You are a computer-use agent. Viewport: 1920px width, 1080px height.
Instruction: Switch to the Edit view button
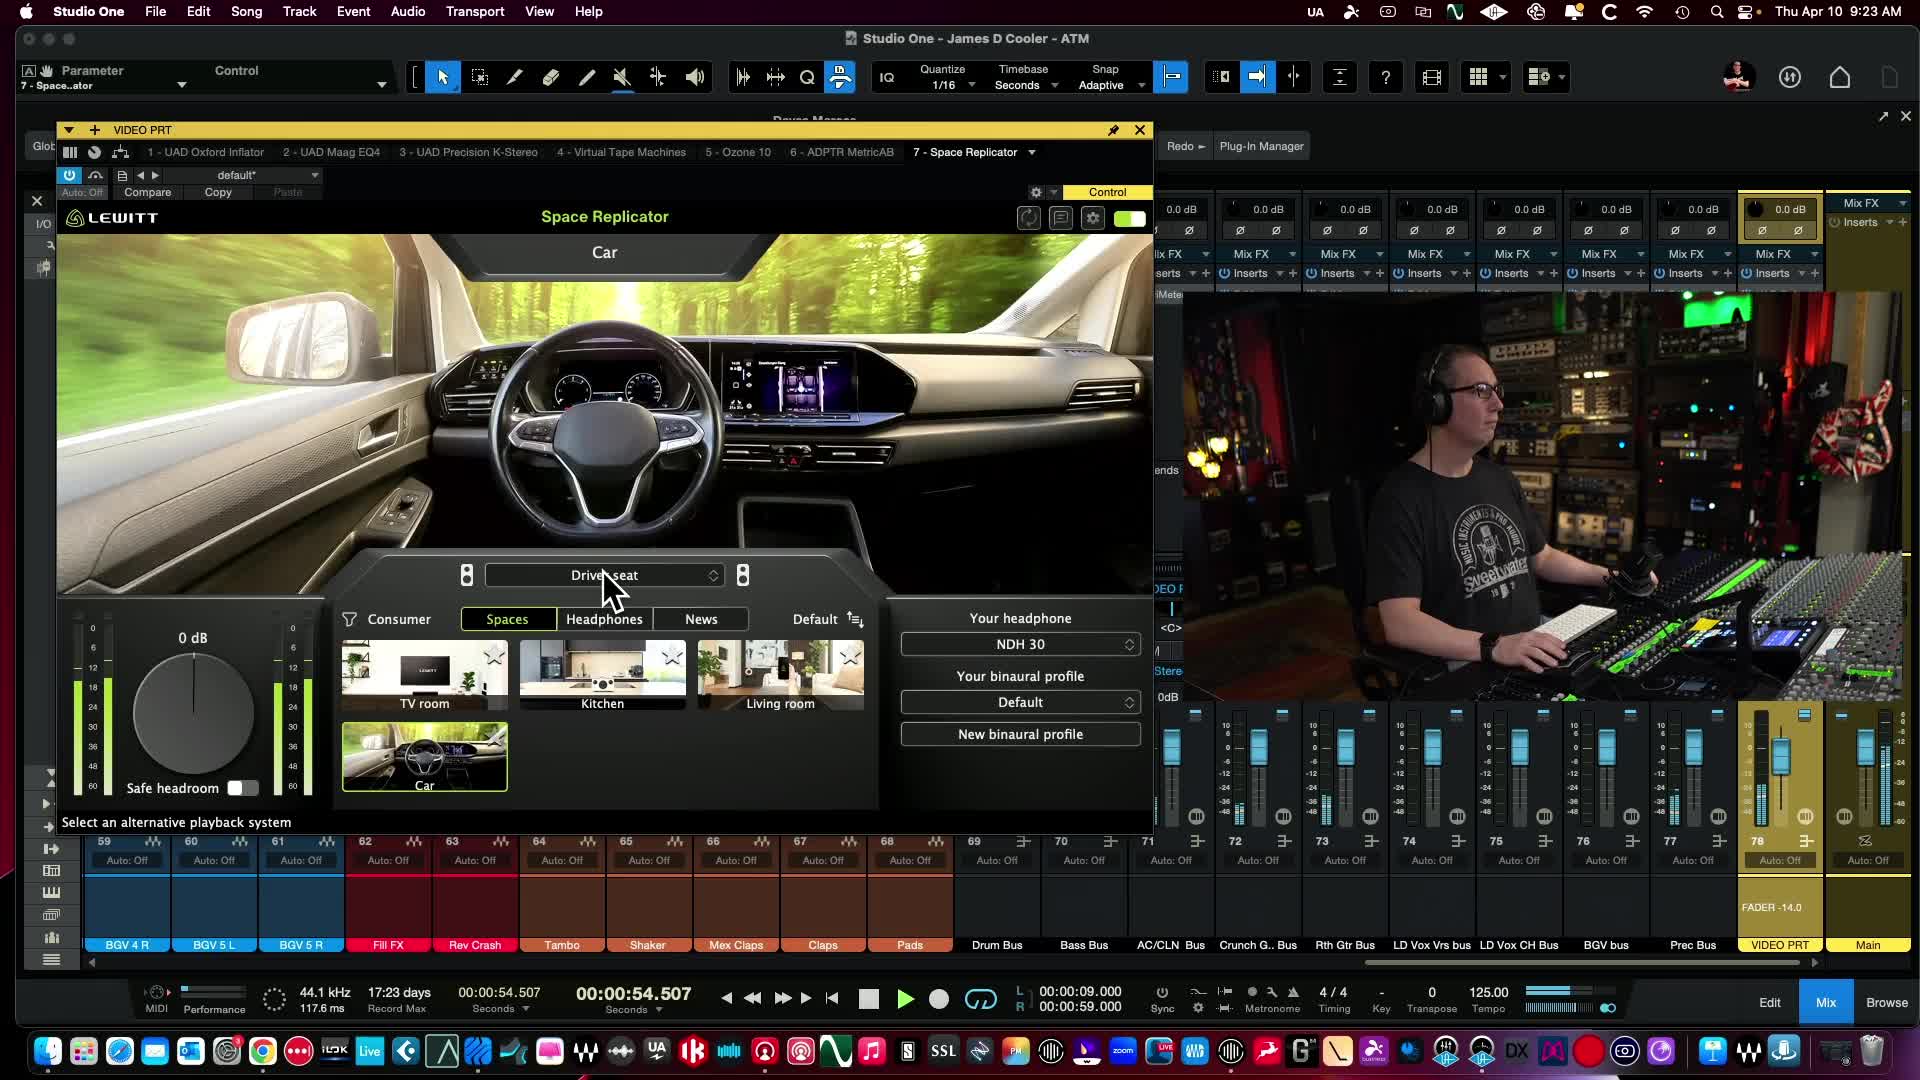(1769, 1002)
